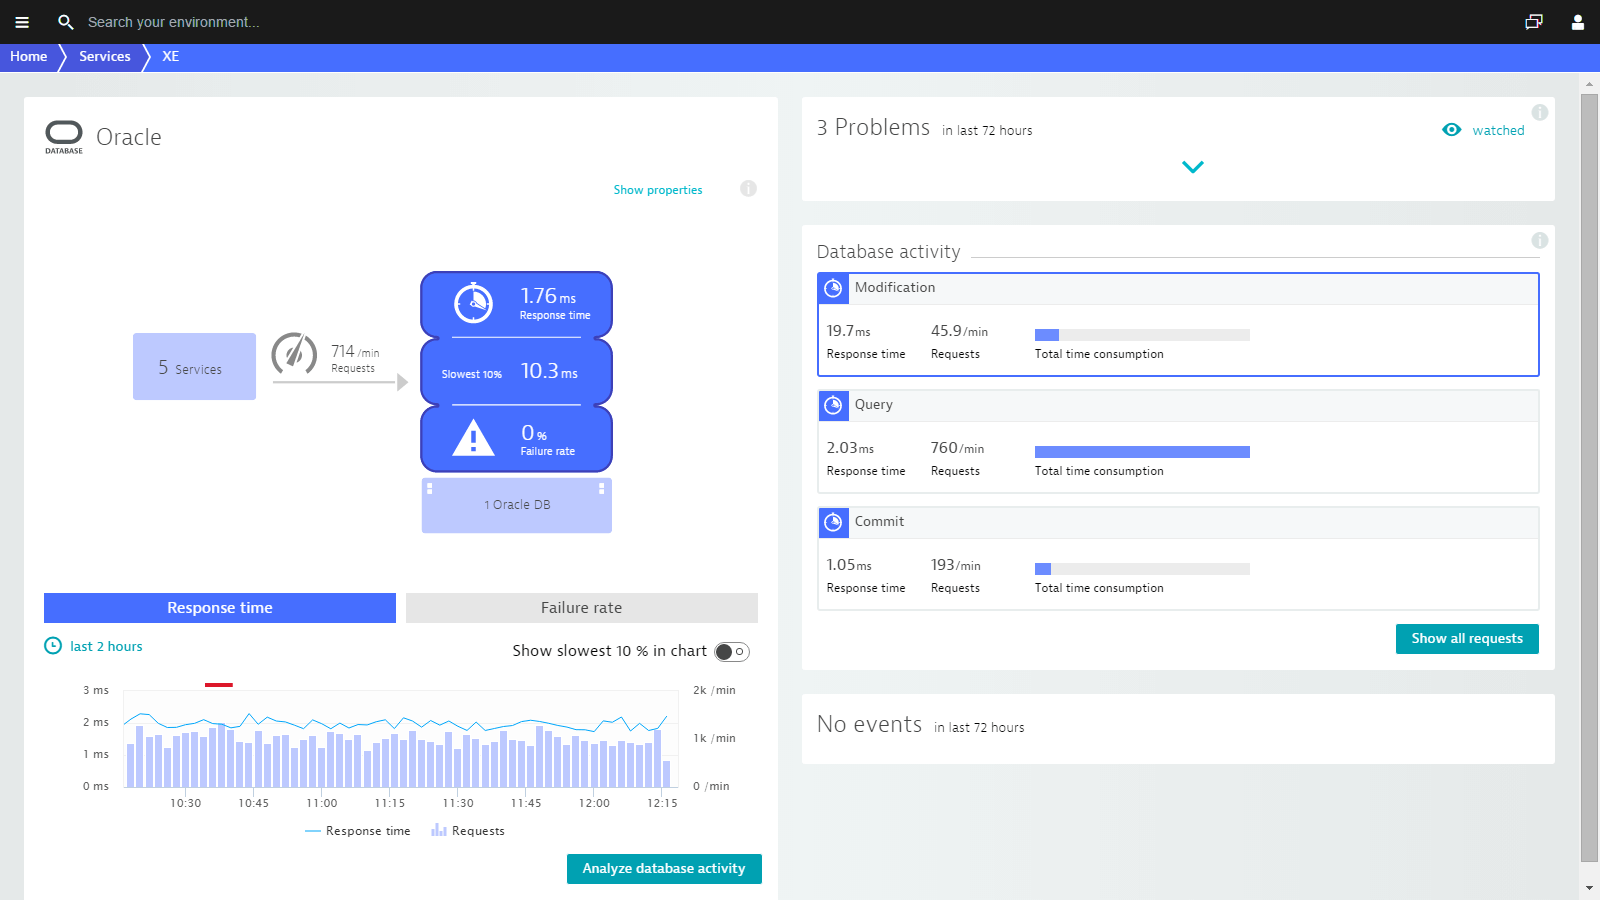Select the 760 /min Query requests value
The image size is (1600, 900).
(x=957, y=448)
